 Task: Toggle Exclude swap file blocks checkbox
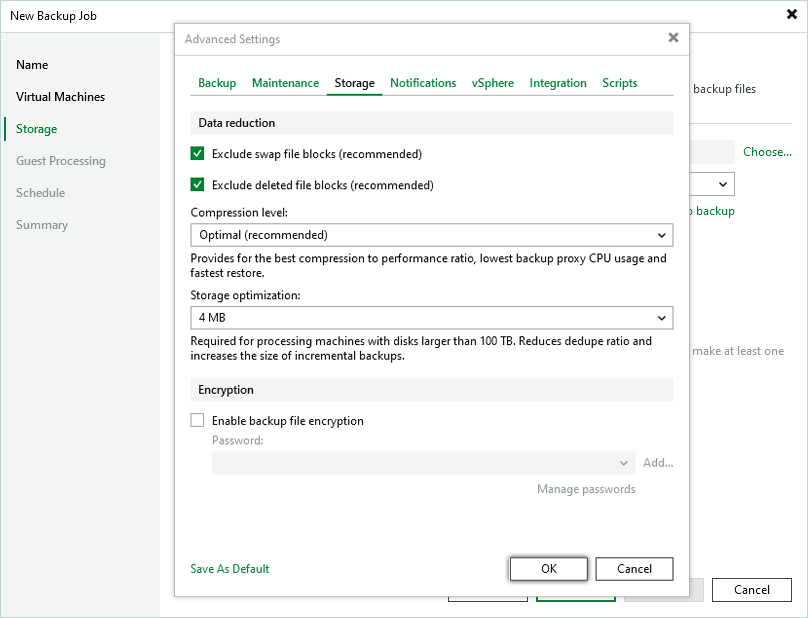197,154
